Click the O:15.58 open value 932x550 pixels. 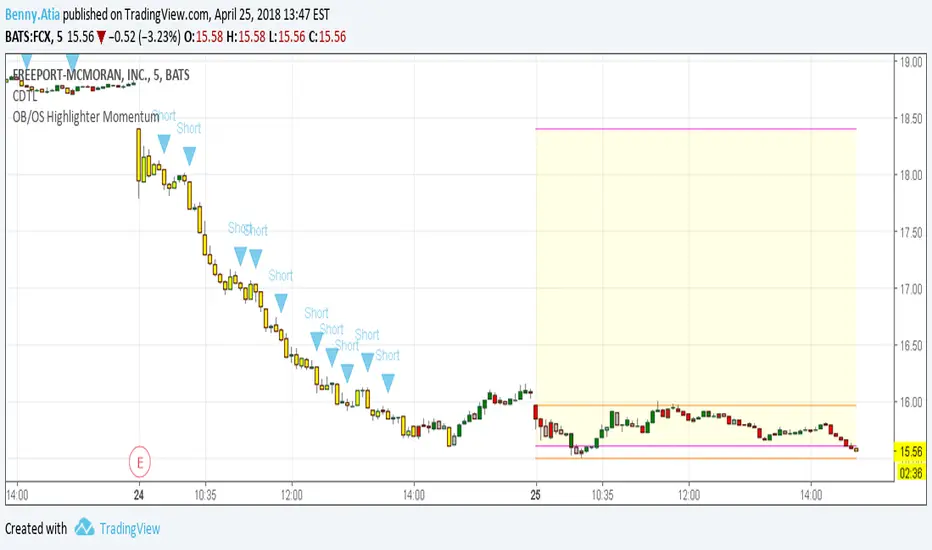(x=203, y=37)
